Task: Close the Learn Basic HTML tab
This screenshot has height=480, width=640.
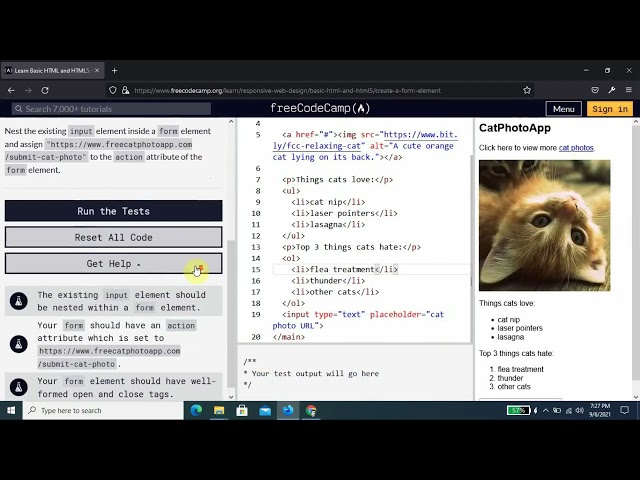Action: pyautogui.click(x=97, y=71)
